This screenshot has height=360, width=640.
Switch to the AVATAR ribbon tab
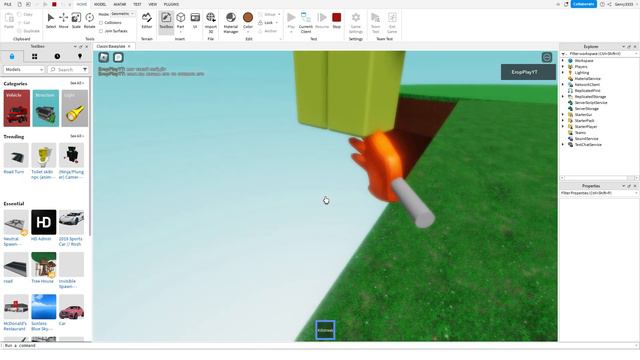(120, 4)
